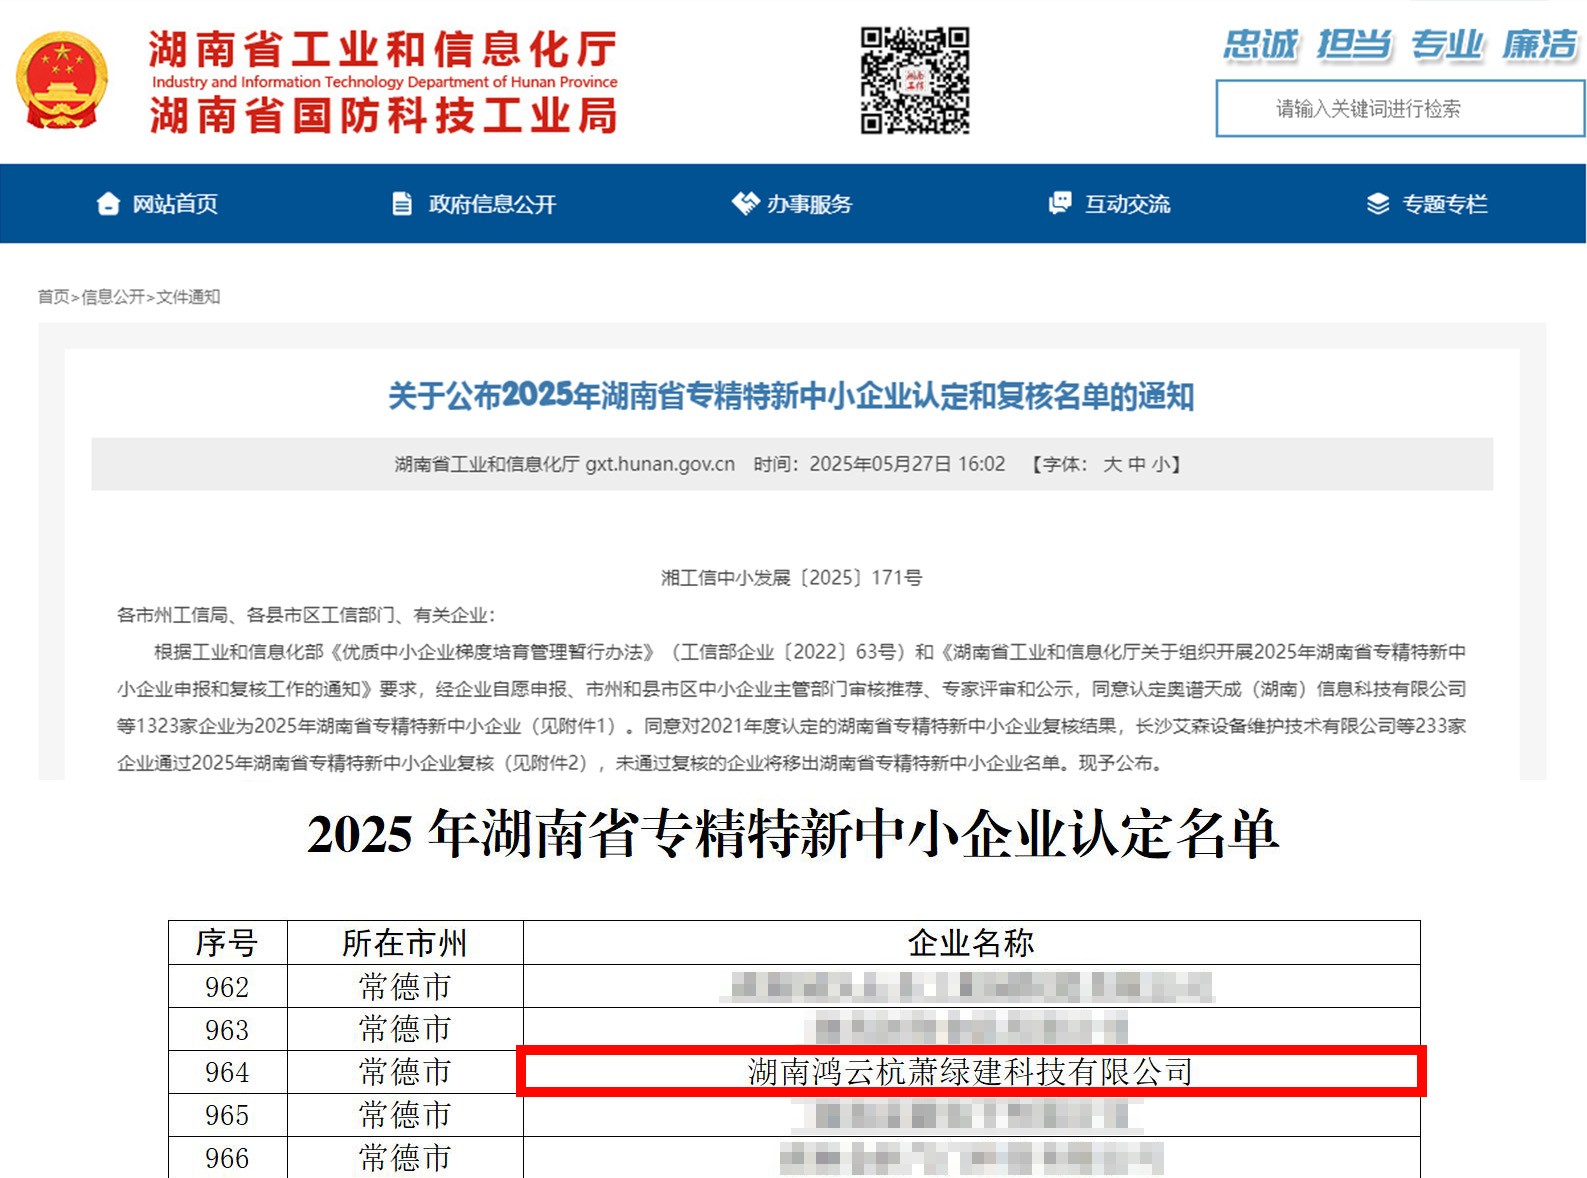Set font size to large (大)
Viewport: 1587px width, 1178px height.
tap(1112, 465)
